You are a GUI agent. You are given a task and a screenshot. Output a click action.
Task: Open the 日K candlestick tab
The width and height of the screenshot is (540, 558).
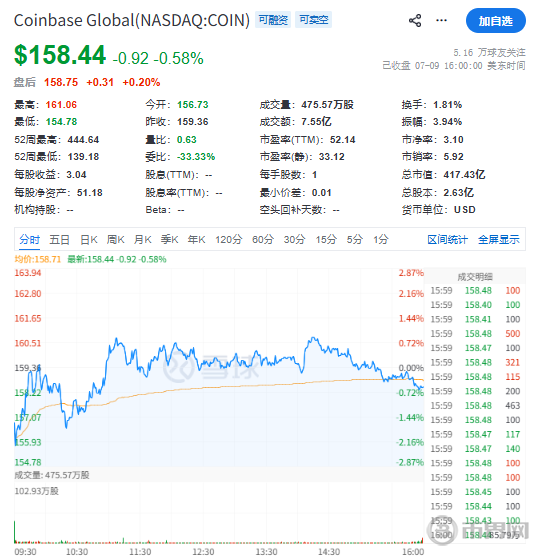click(x=89, y=239)
